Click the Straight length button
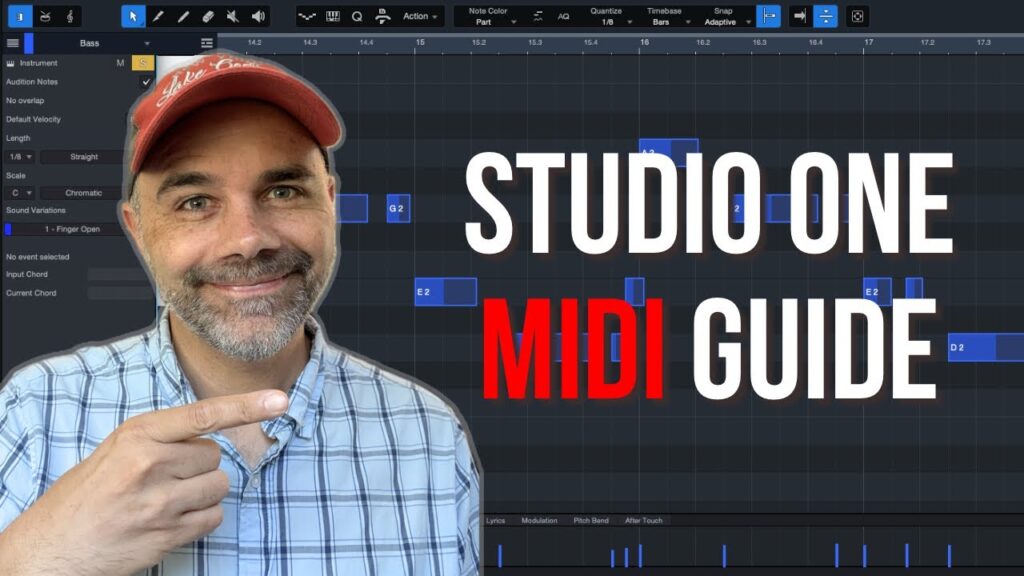This screenshot has height=576, width=1024. pyautogui.click(x=84, y=157)
